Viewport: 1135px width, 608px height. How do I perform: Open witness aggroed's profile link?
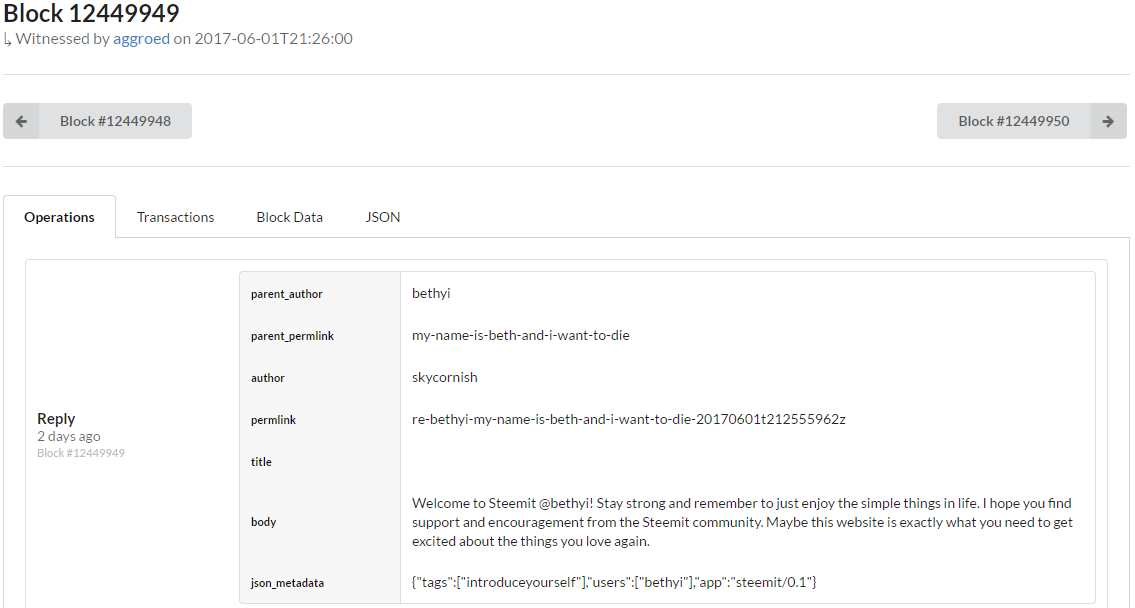coord(141,39)
